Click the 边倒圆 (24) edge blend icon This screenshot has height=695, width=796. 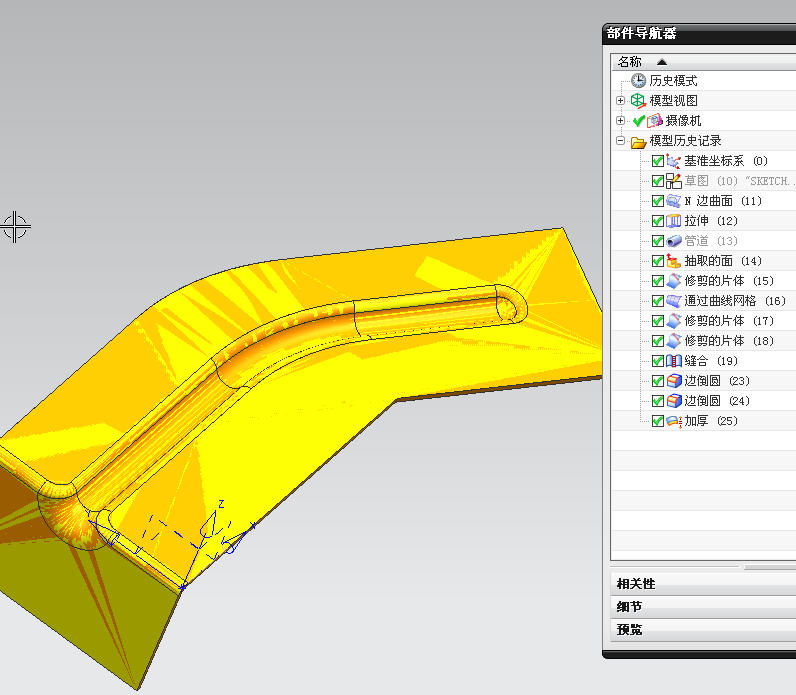point(673,401)
